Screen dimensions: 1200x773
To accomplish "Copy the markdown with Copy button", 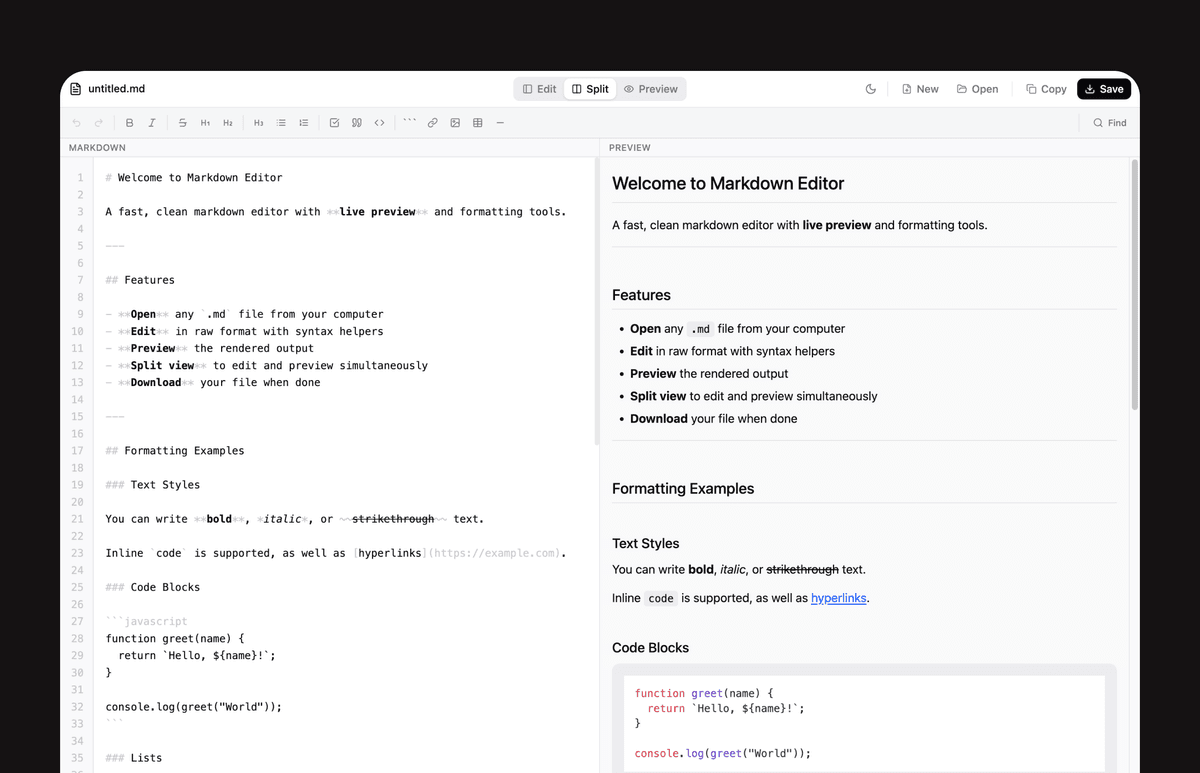I will (x=1046, y=89).
